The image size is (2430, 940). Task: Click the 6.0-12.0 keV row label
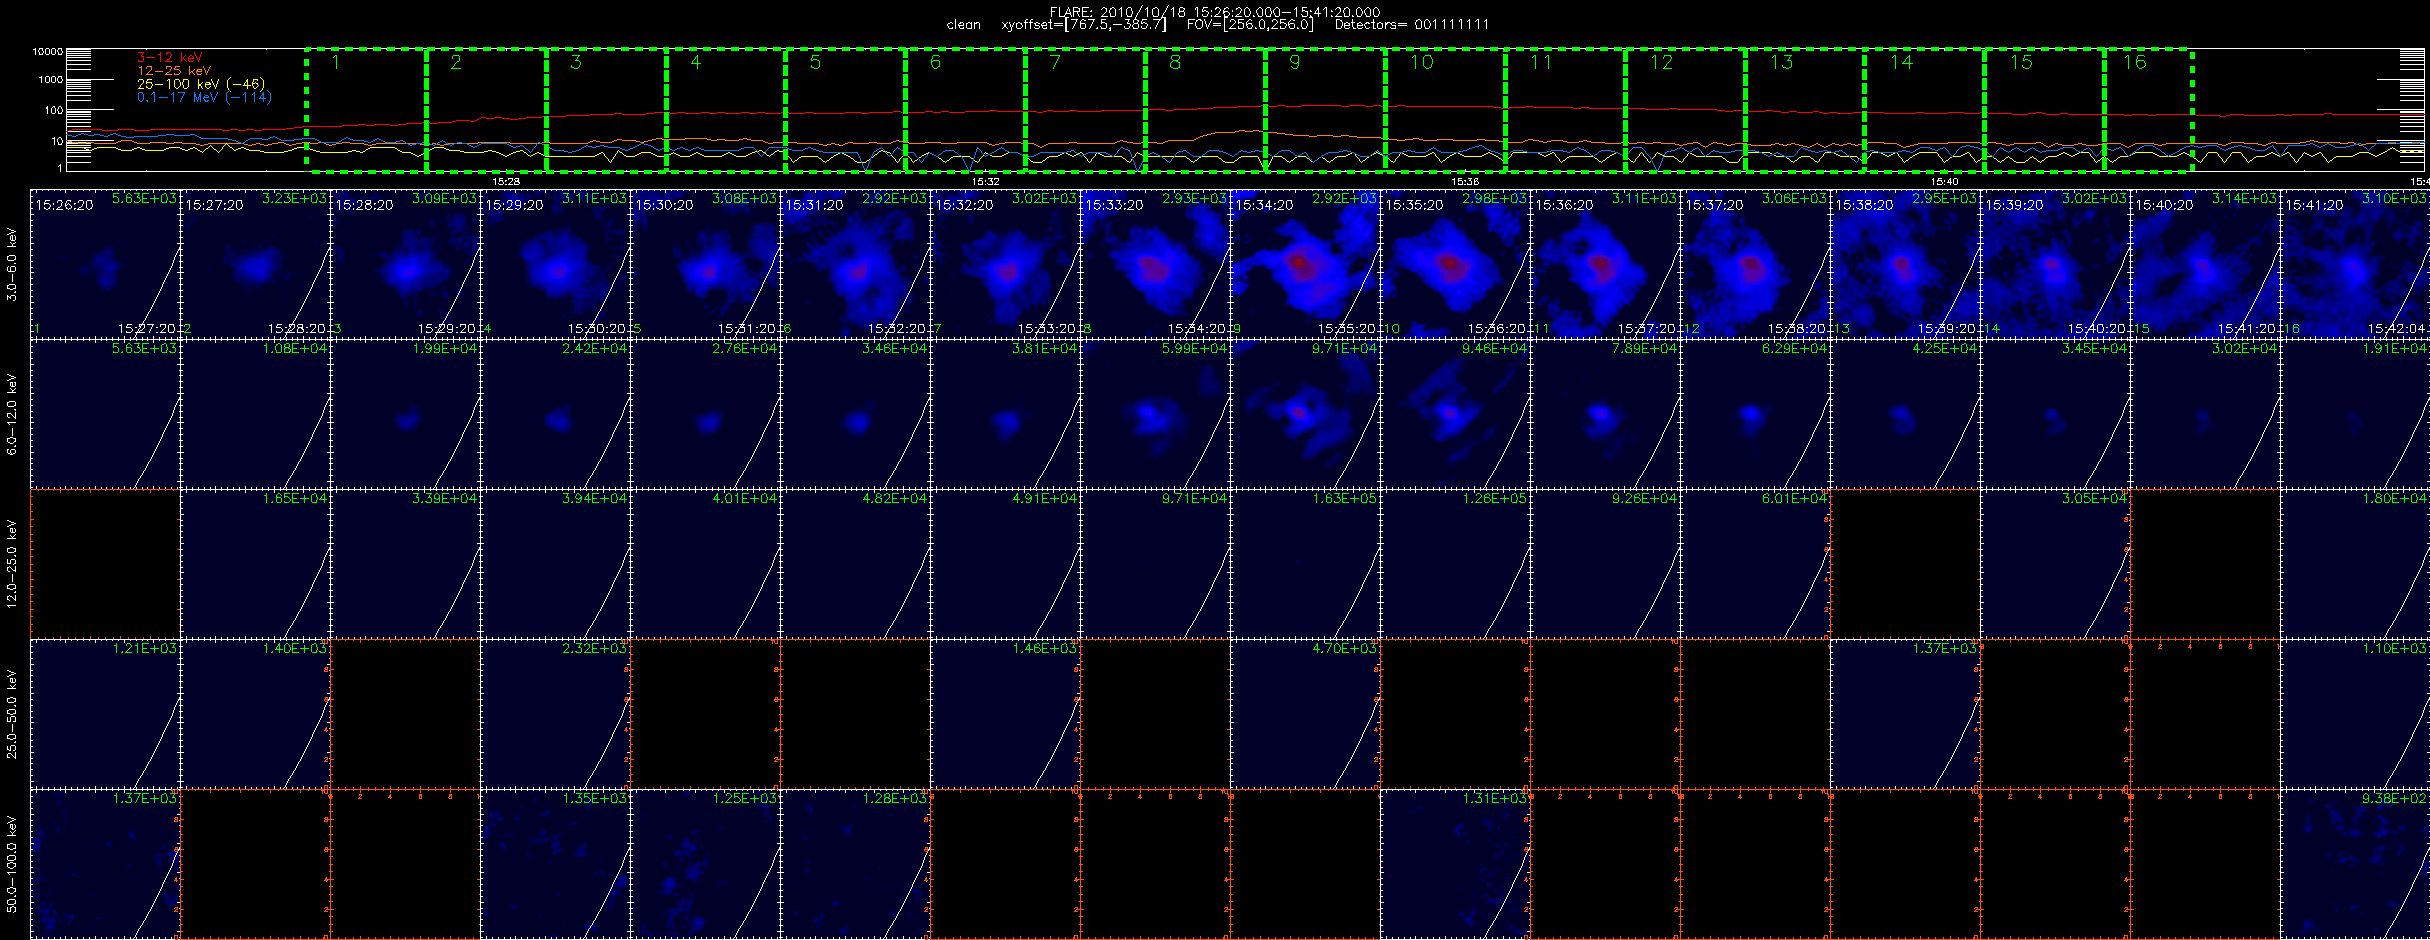[x=12, y=415]
